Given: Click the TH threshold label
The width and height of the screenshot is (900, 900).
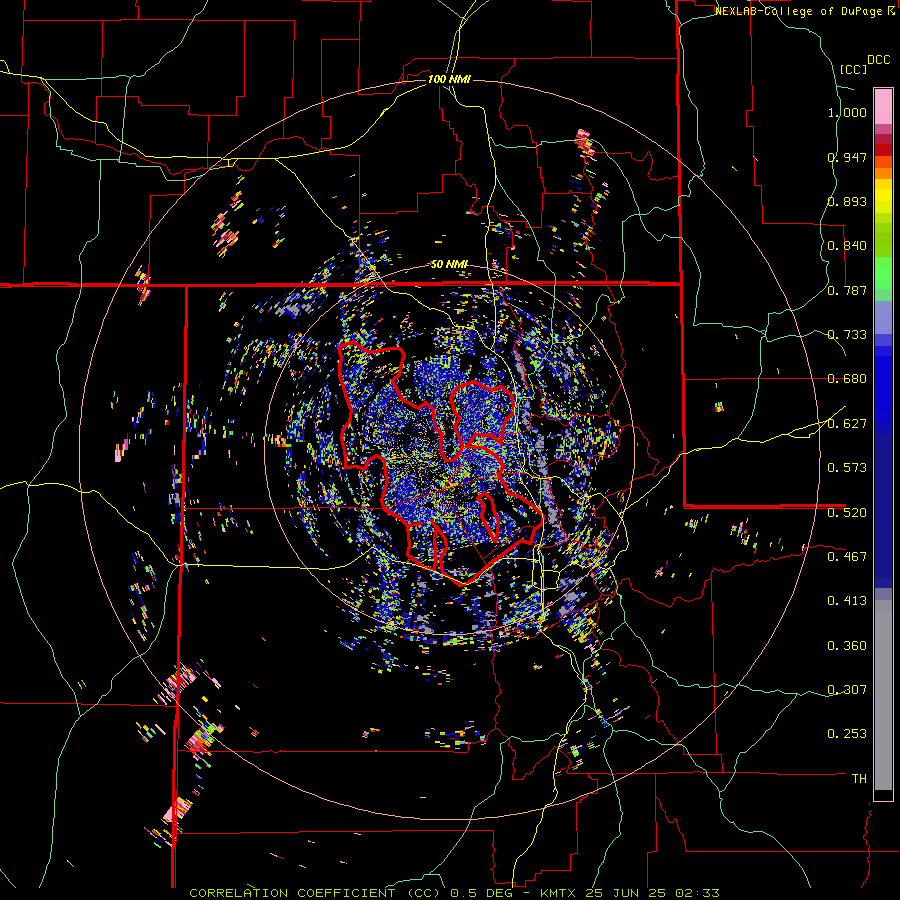Looking at the screenshot, I should (x=859, y=779).
